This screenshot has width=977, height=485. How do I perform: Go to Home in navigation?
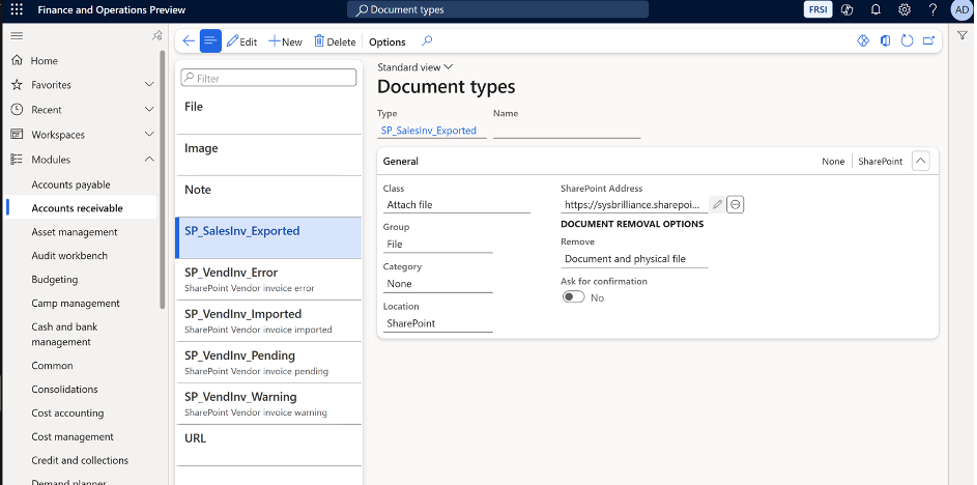click(44, 60)
